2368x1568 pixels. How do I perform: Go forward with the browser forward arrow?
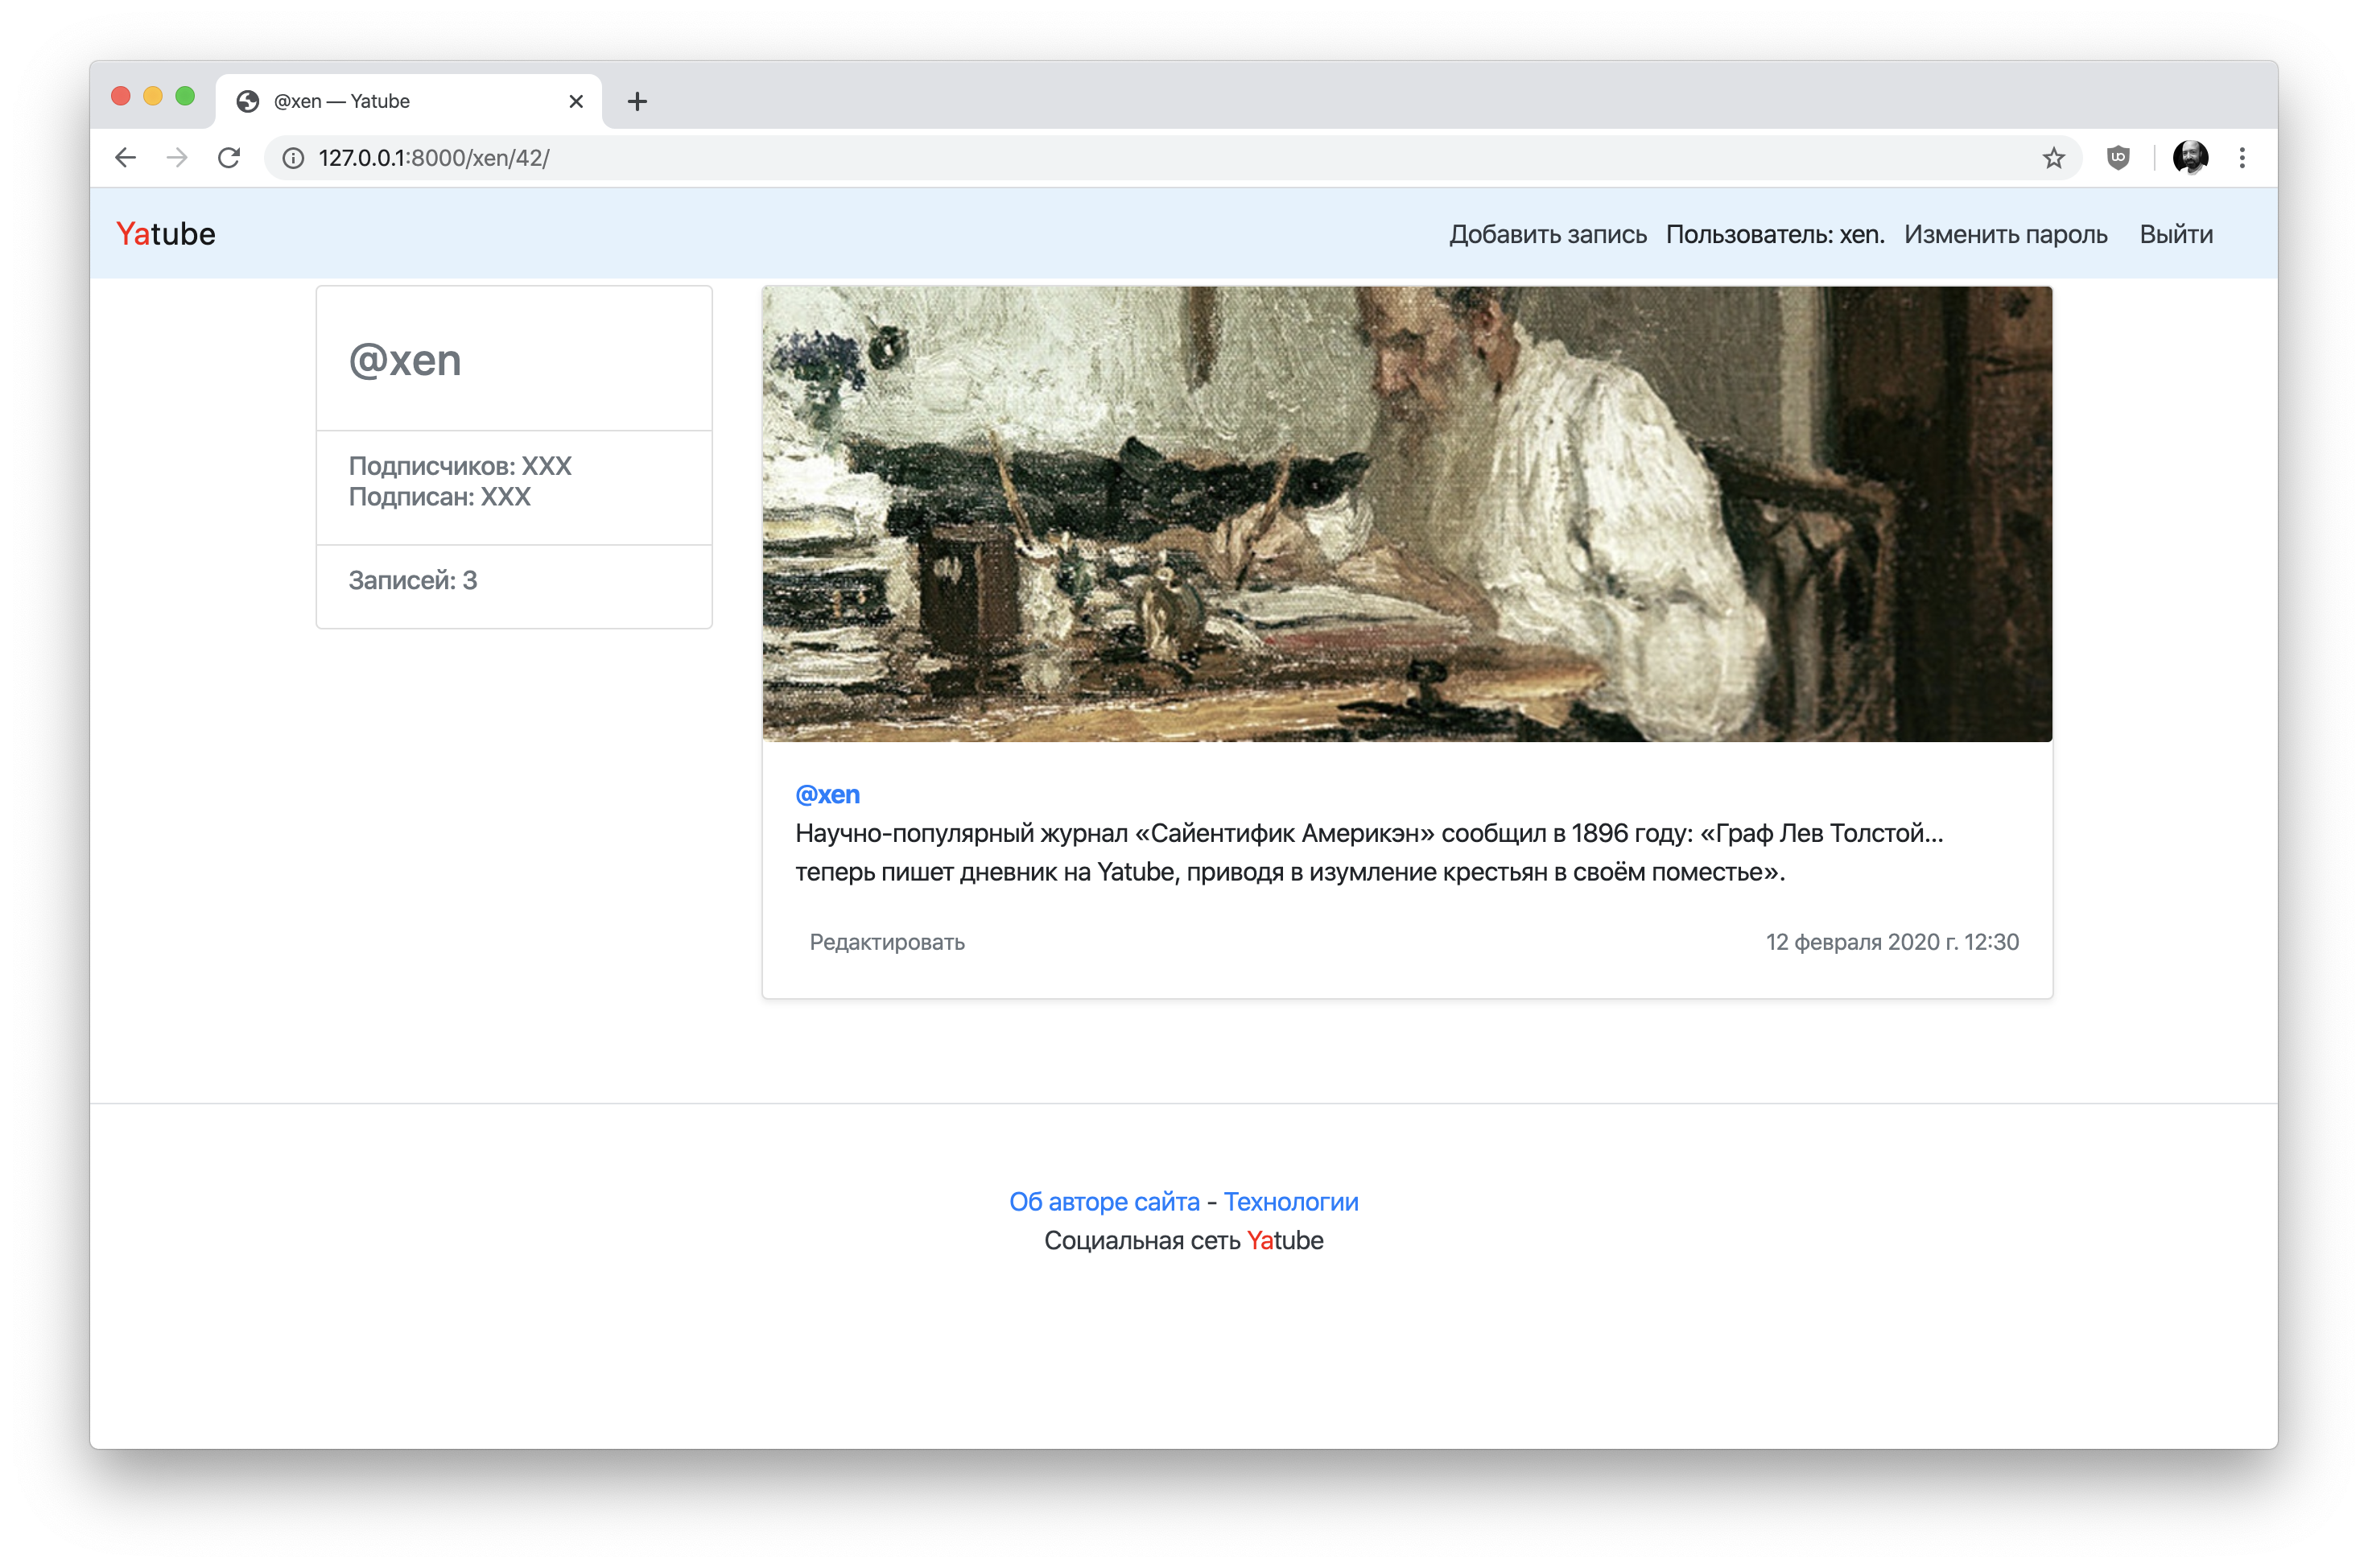click(177, 158)
